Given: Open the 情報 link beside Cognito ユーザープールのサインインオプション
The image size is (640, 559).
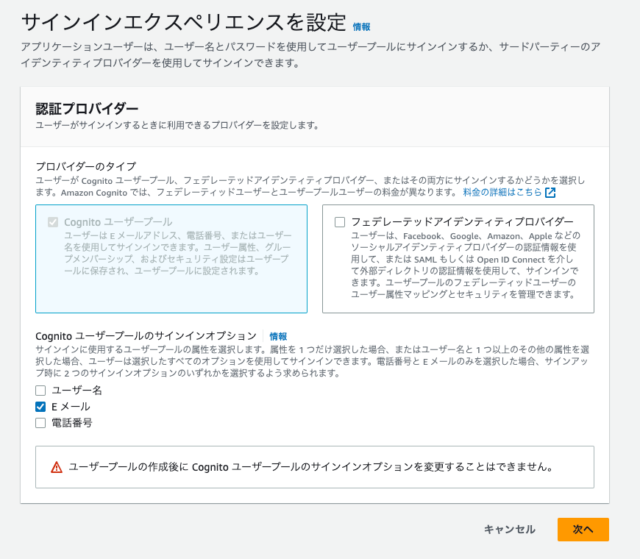Looking at the screenshot, I should [x=278, y=336].
